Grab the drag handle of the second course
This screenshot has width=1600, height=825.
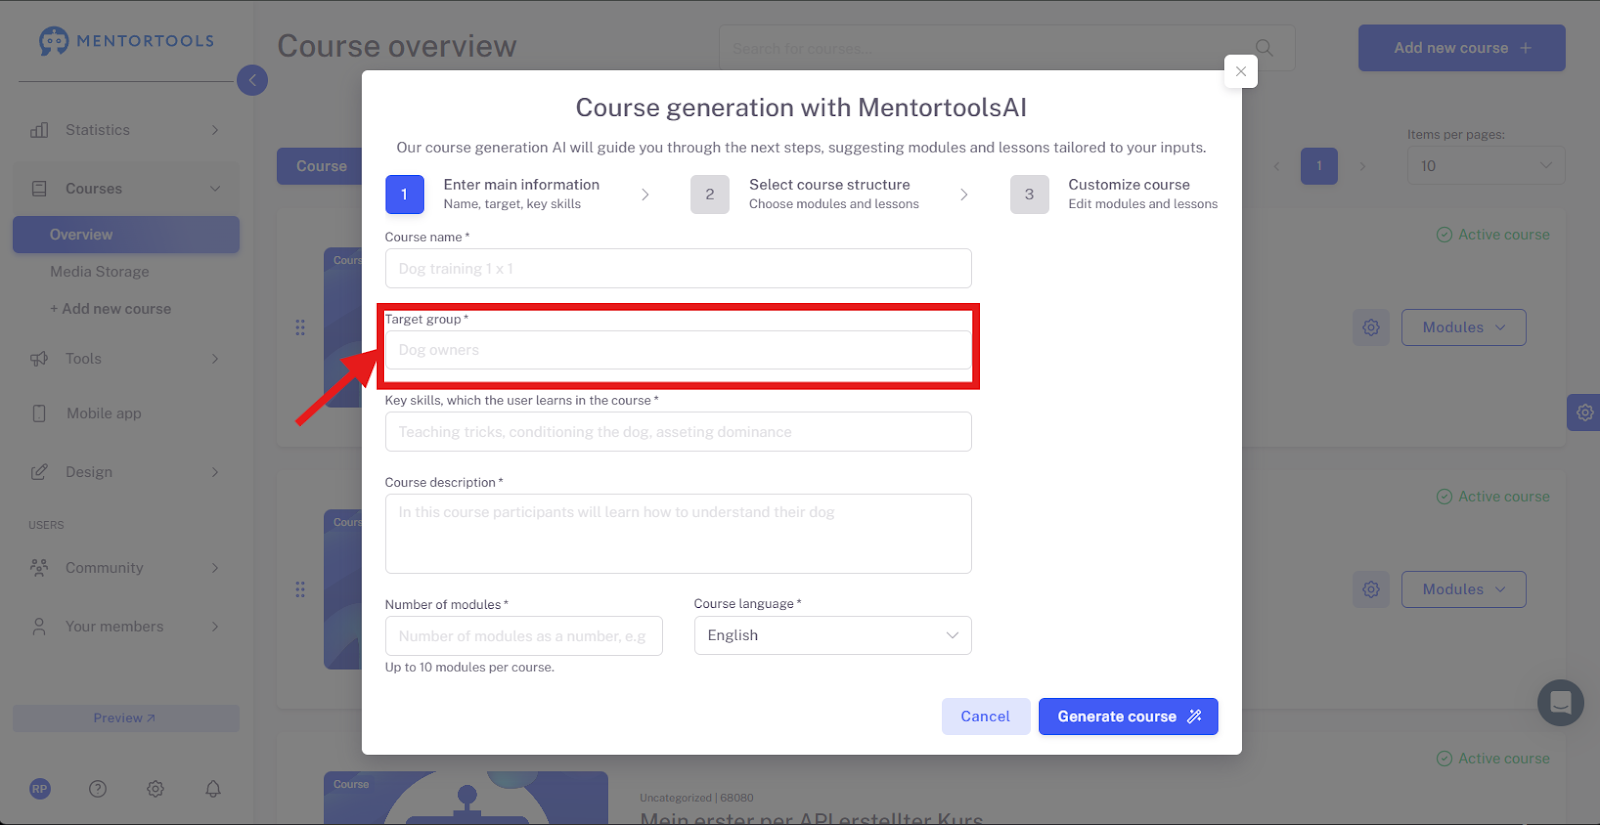300,589
